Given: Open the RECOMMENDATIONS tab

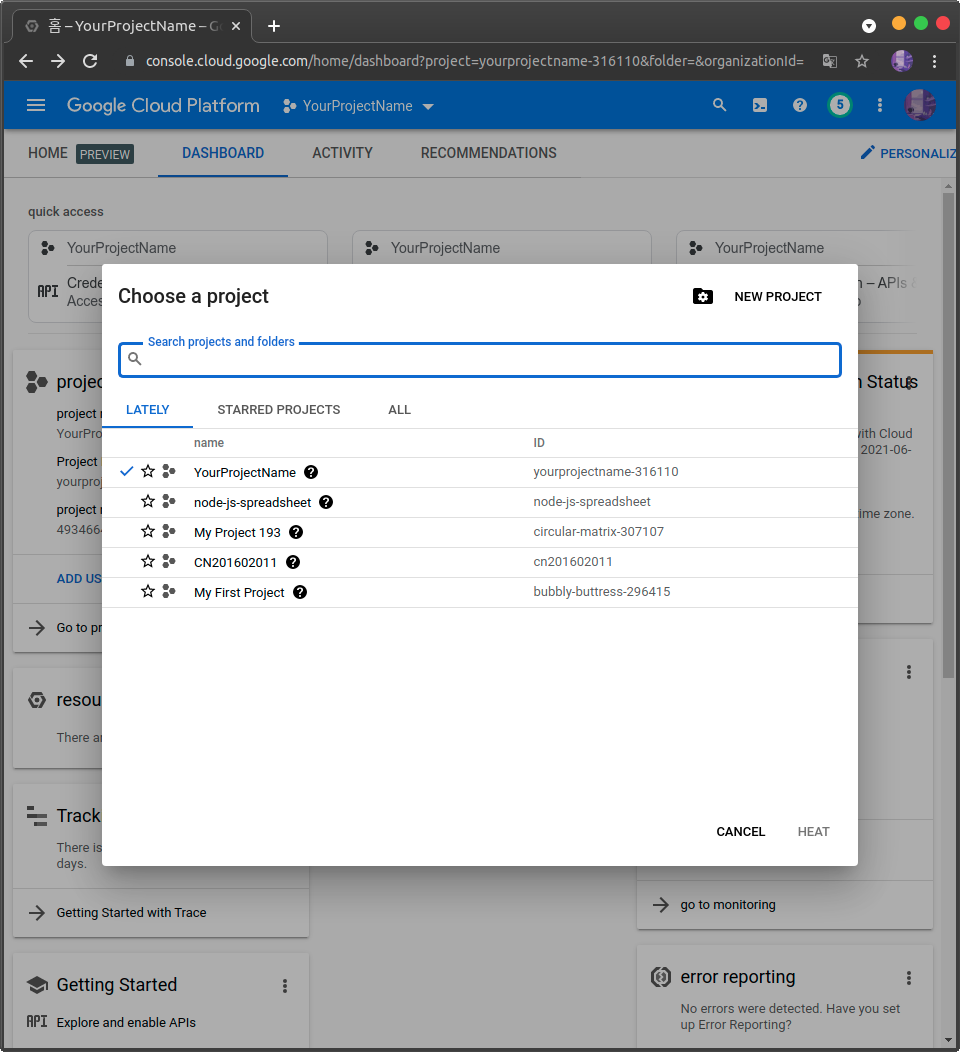Looking at the screenshot, I should click(488, 153).
